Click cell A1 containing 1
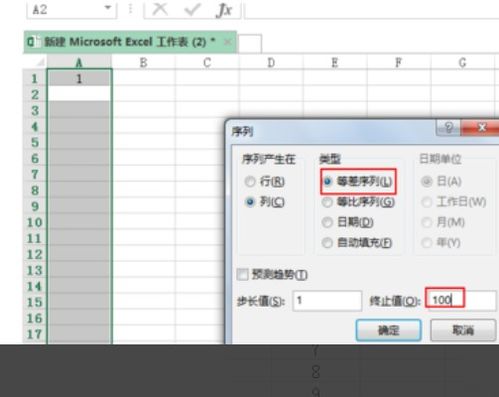This screenshot has height=397, width=499. pyautogui.click(x=79, y=79)
